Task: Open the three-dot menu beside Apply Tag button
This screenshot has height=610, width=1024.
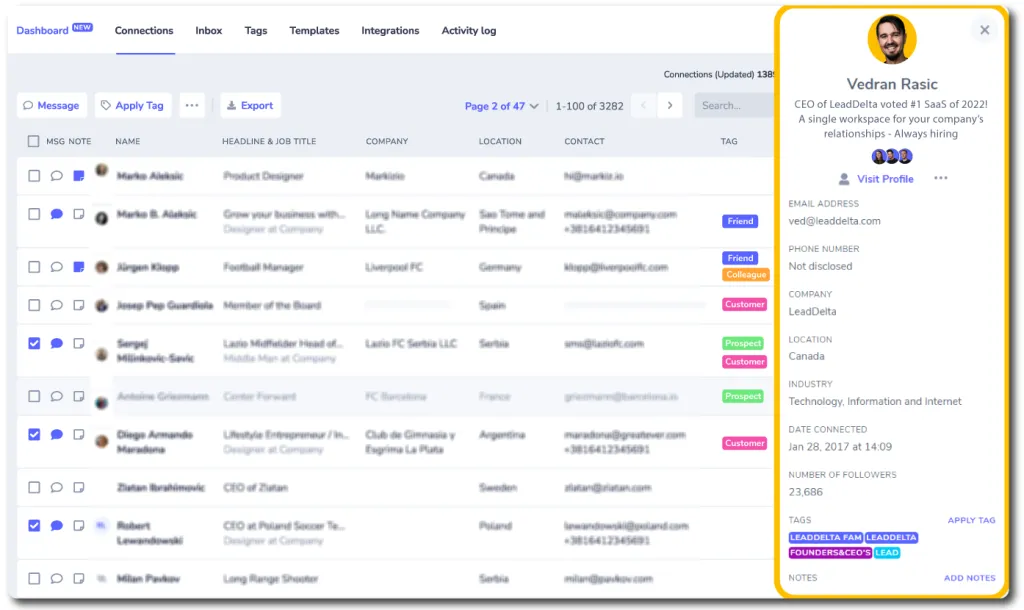Action: click(x=192, y=105)
